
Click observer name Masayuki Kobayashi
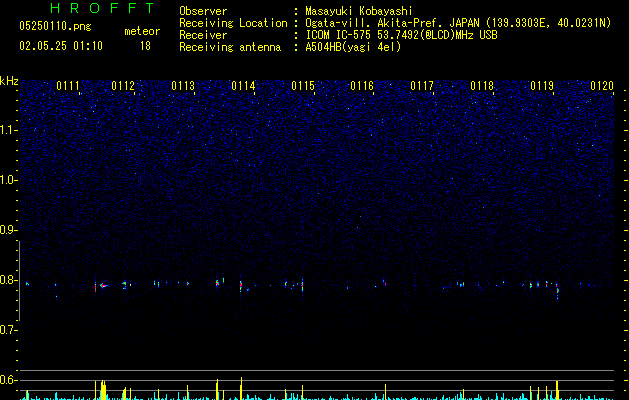click(x=359, y=11)
